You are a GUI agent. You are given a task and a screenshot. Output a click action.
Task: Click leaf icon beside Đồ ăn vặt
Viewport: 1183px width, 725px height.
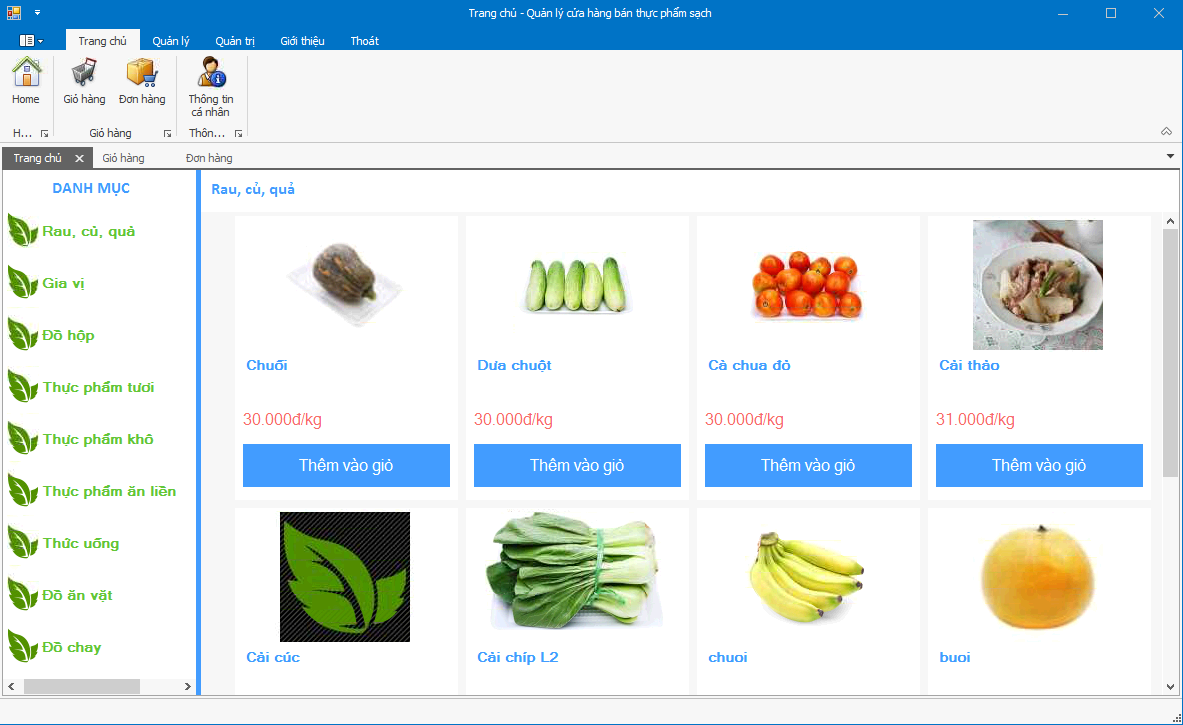[x=23, y=595]
